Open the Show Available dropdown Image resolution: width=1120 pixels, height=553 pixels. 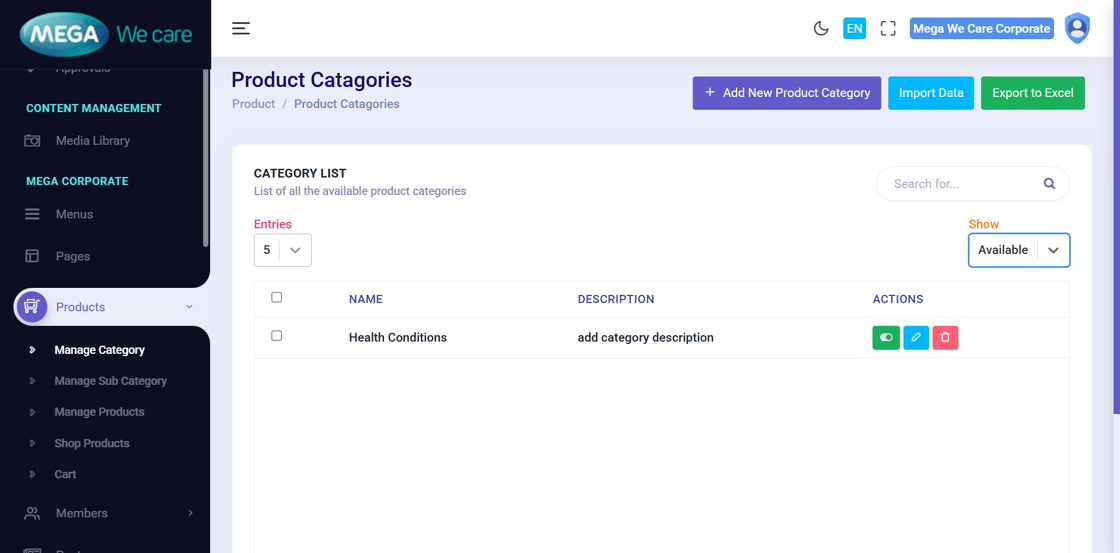click(x=1018, y=250)
